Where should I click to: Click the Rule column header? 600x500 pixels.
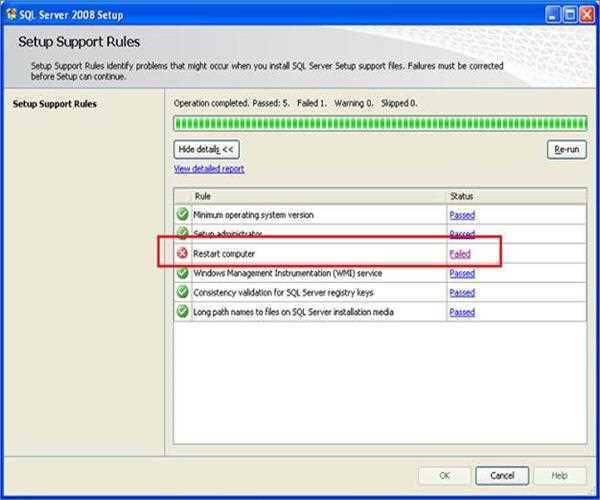pyautogui.click(x=203, y=196)
